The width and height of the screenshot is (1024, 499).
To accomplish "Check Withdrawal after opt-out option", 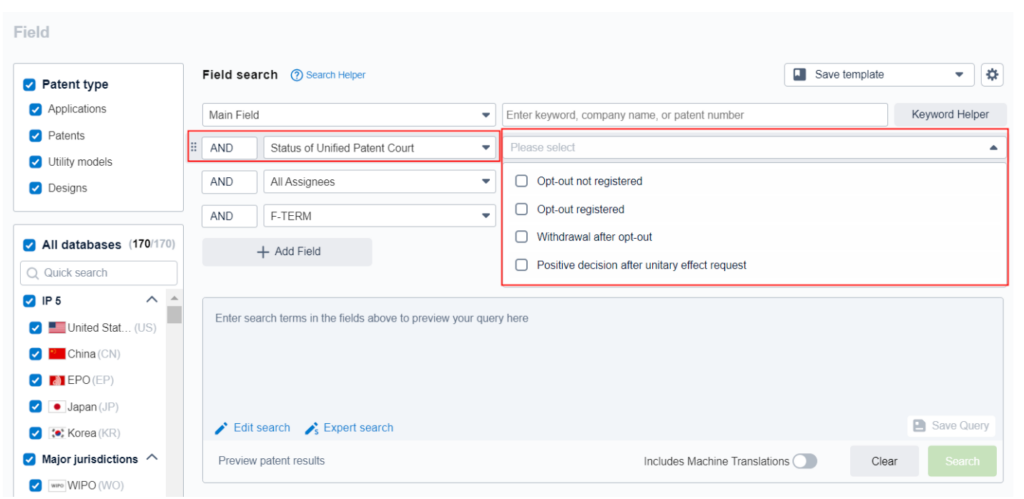I will pos(521,237).
